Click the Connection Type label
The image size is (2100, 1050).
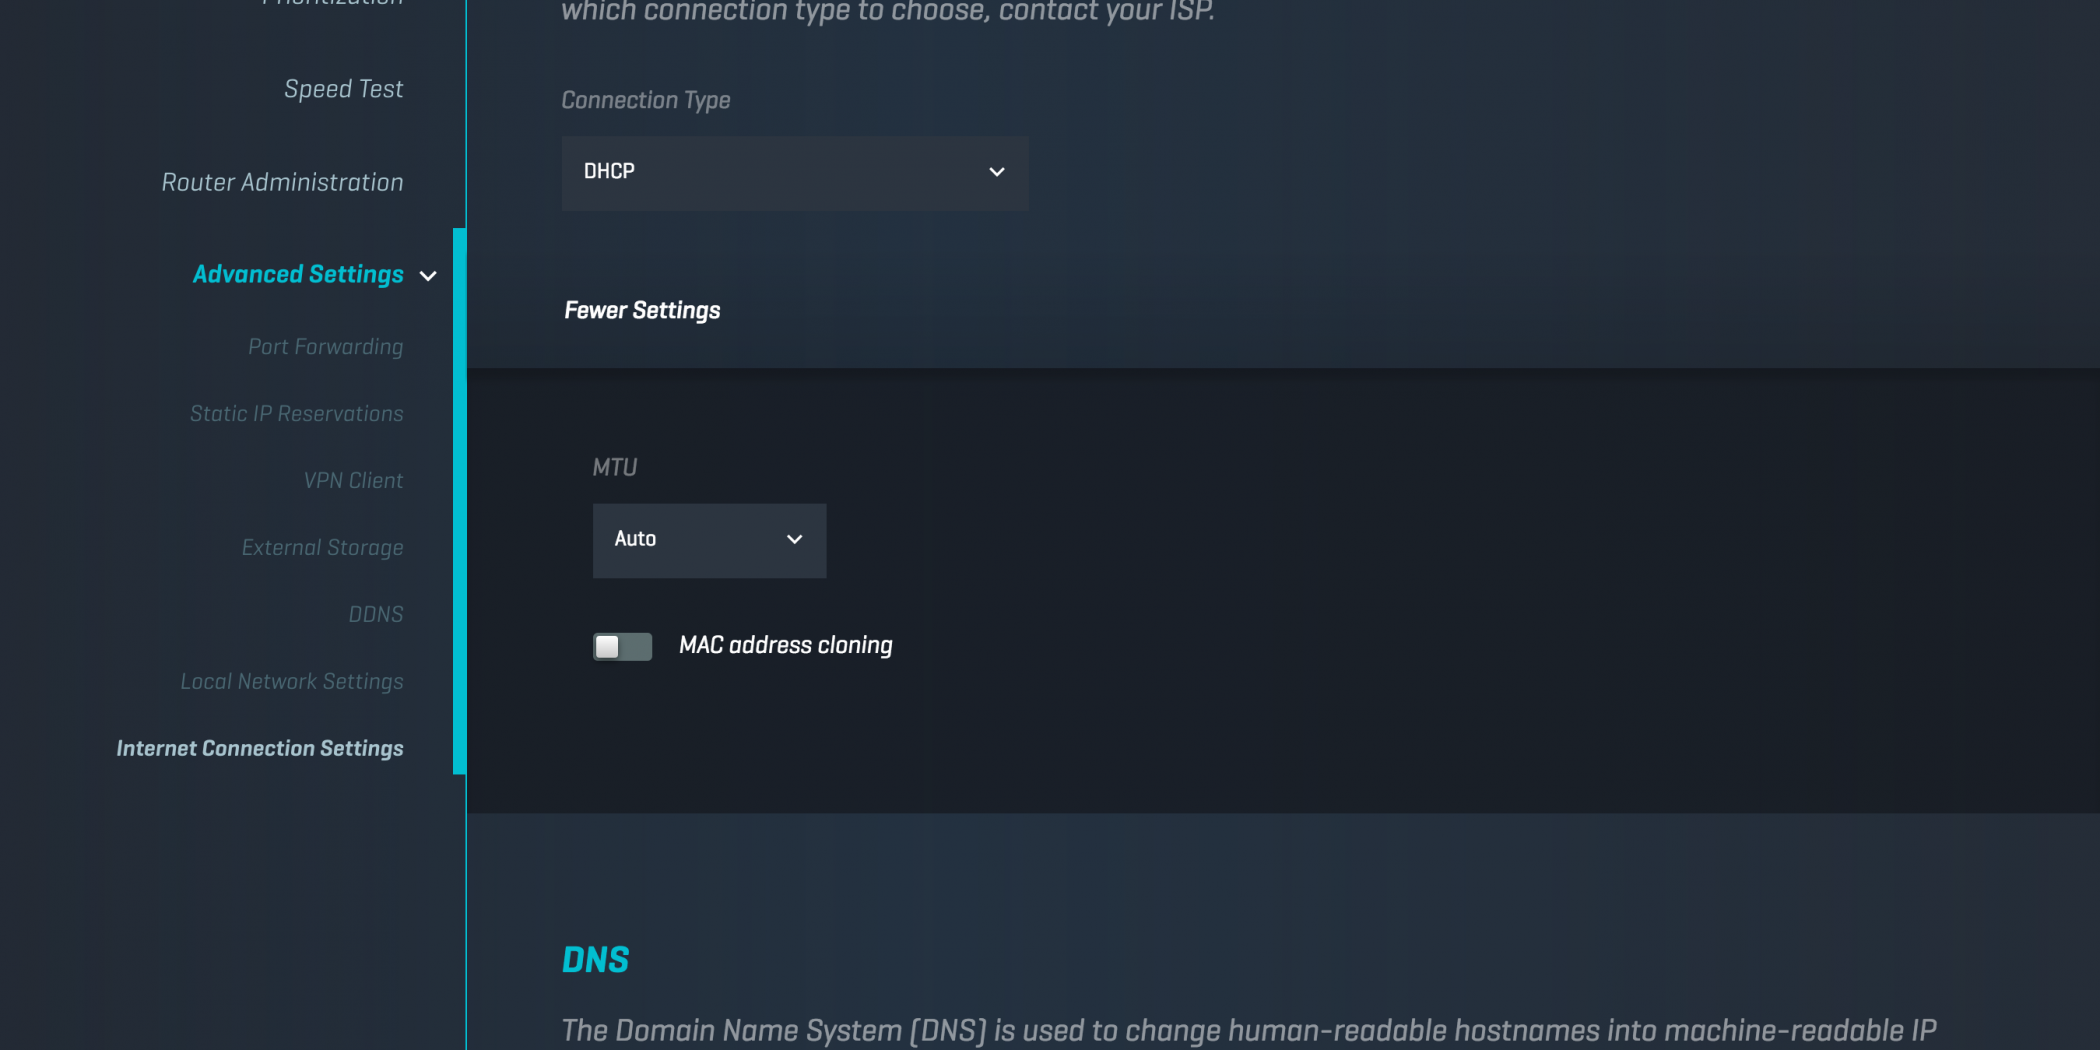pyautogui.click(x=645, y=100)
